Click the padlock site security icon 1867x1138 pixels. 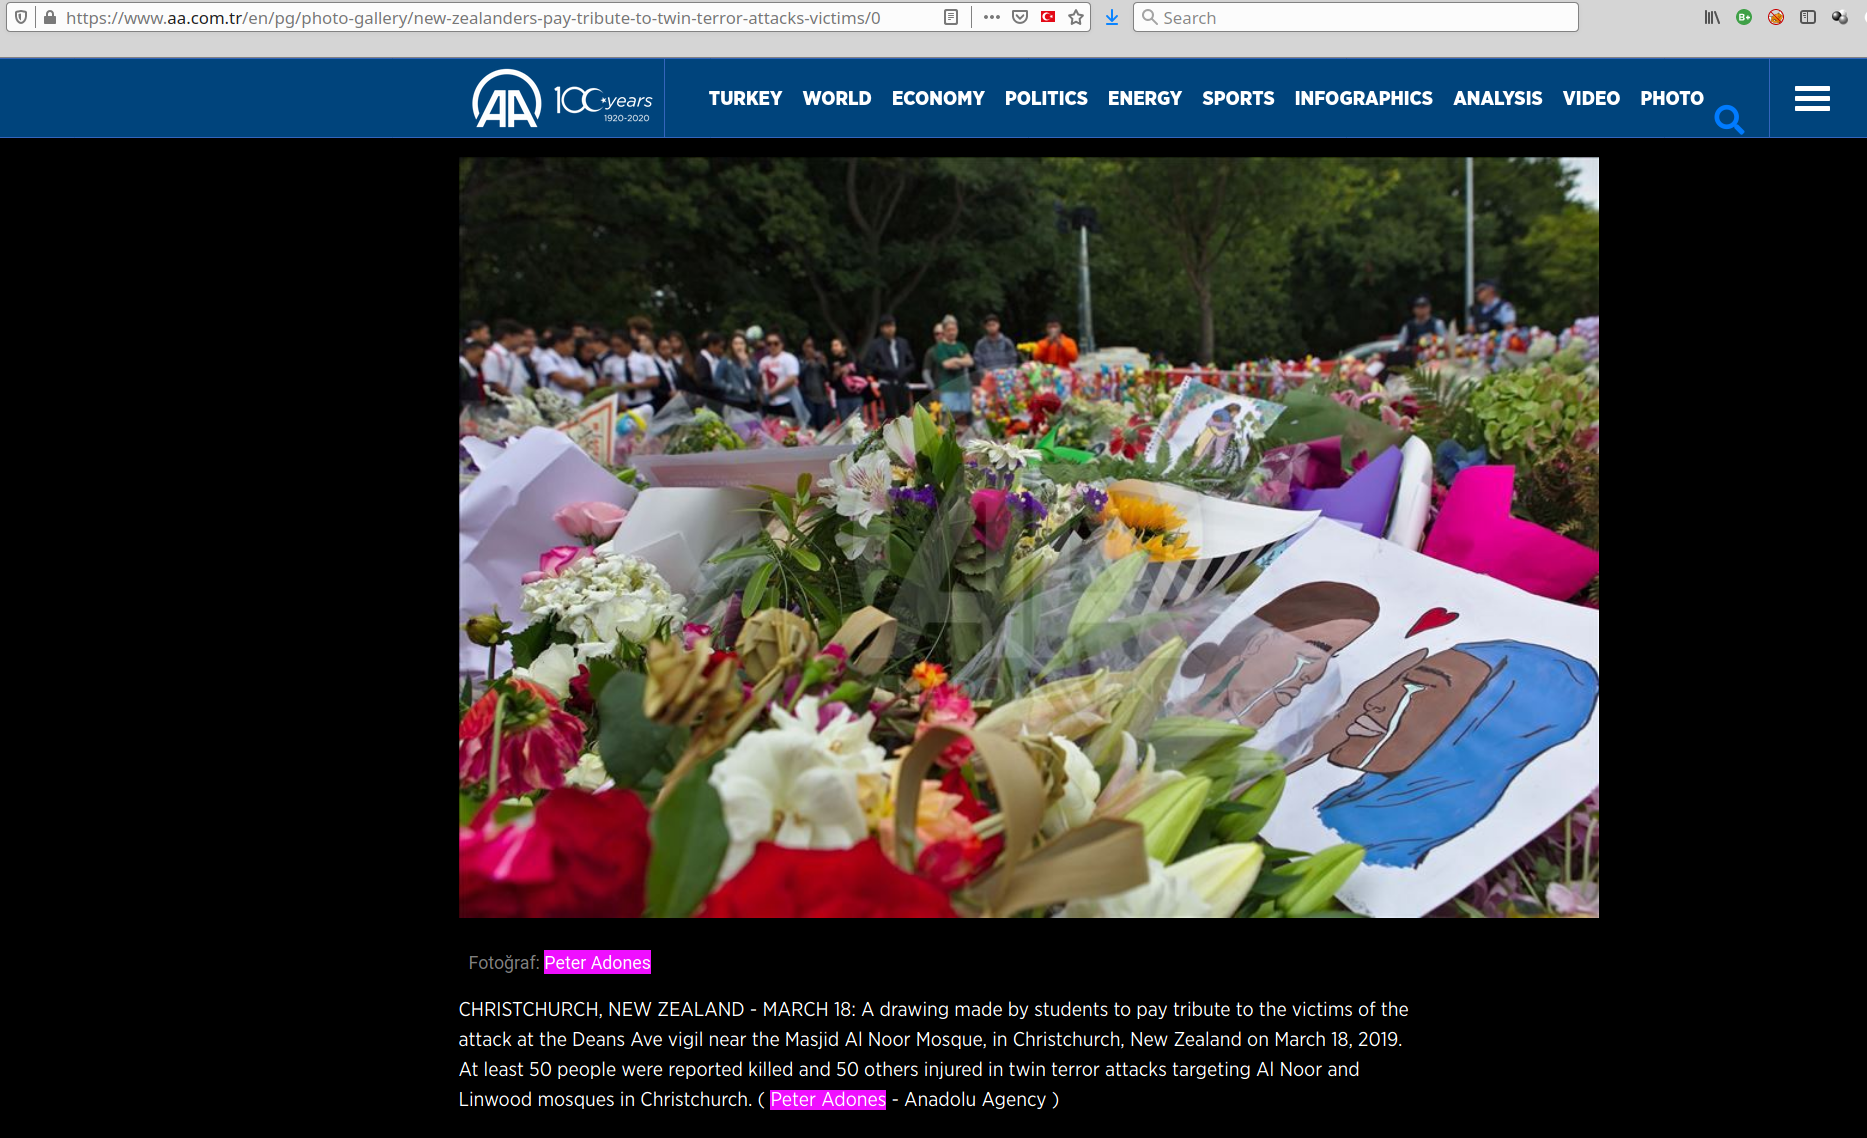(50, 17)
